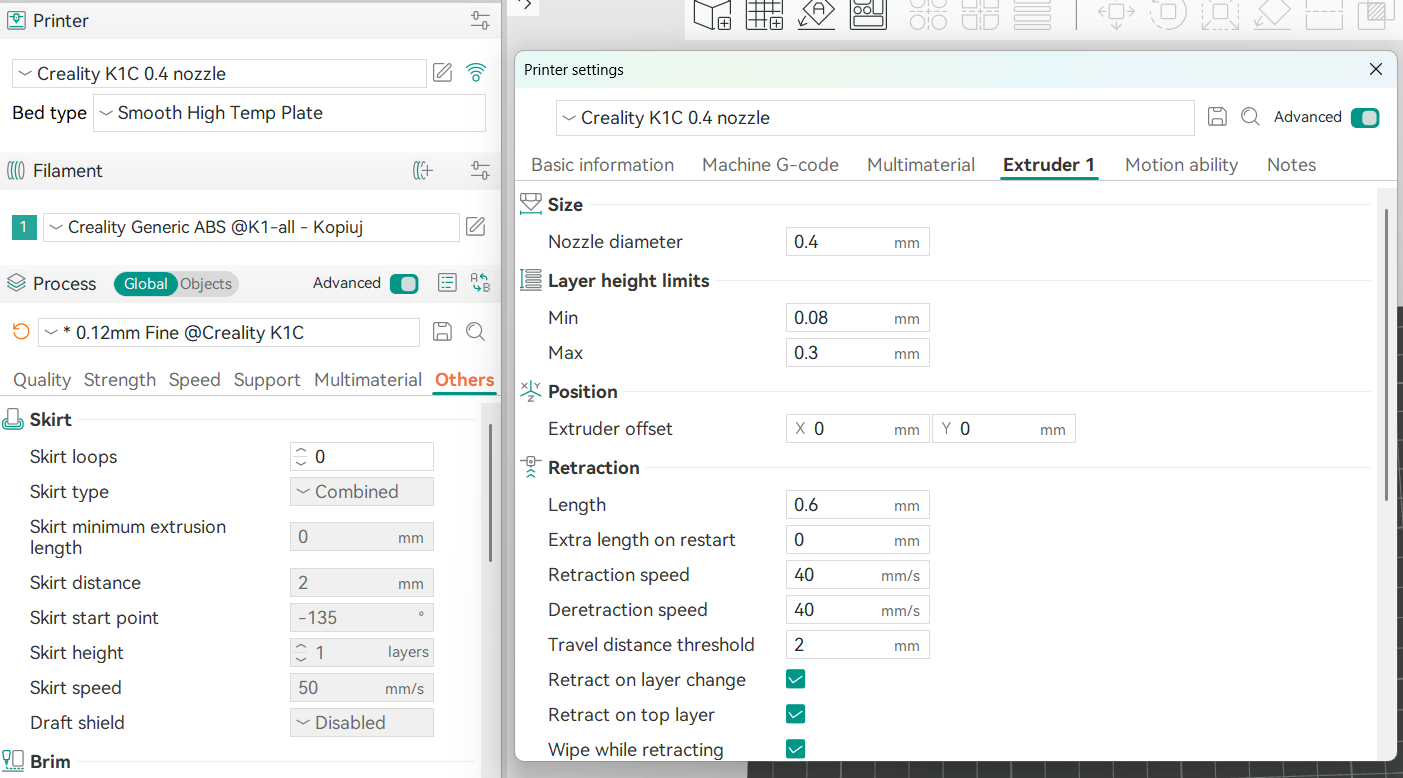The image size is (1403, 778).
Task: Open compare presets icon in Process row
Action: click(480, 283)
